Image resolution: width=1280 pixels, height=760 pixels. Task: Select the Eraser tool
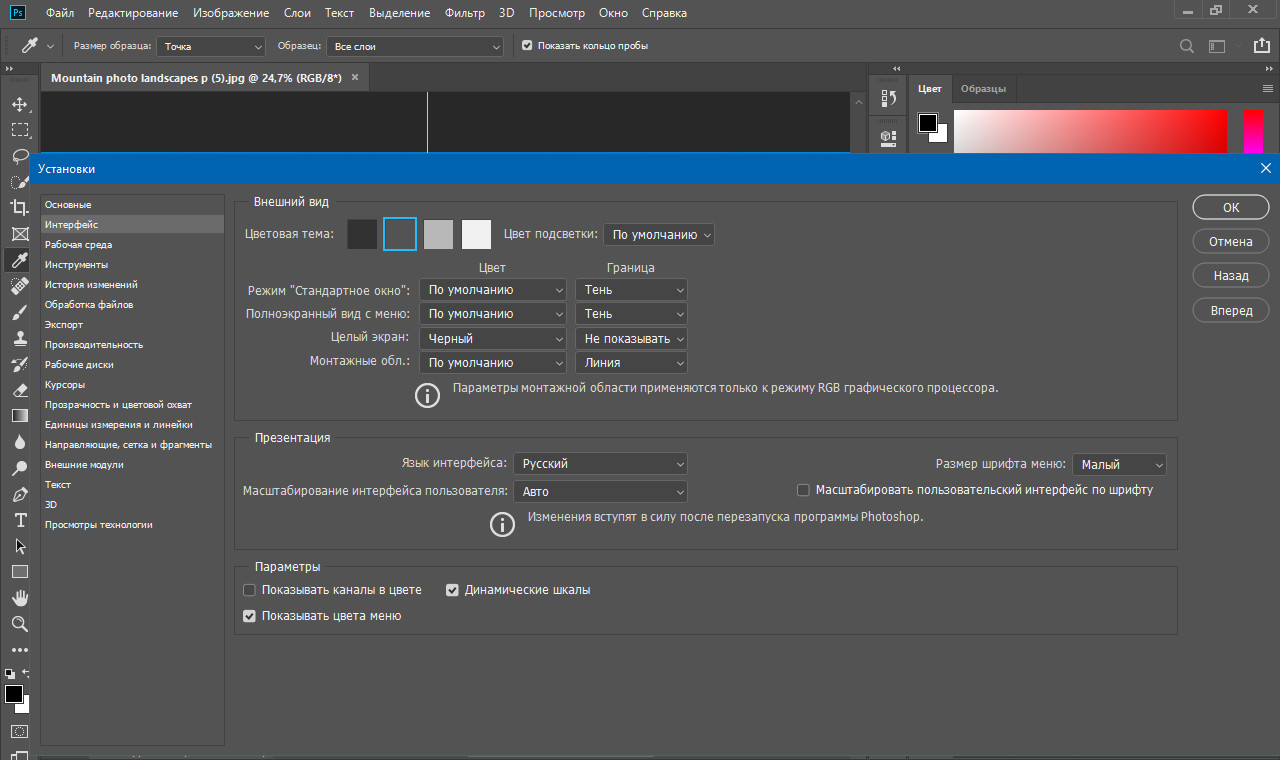[x=19, y=390]
